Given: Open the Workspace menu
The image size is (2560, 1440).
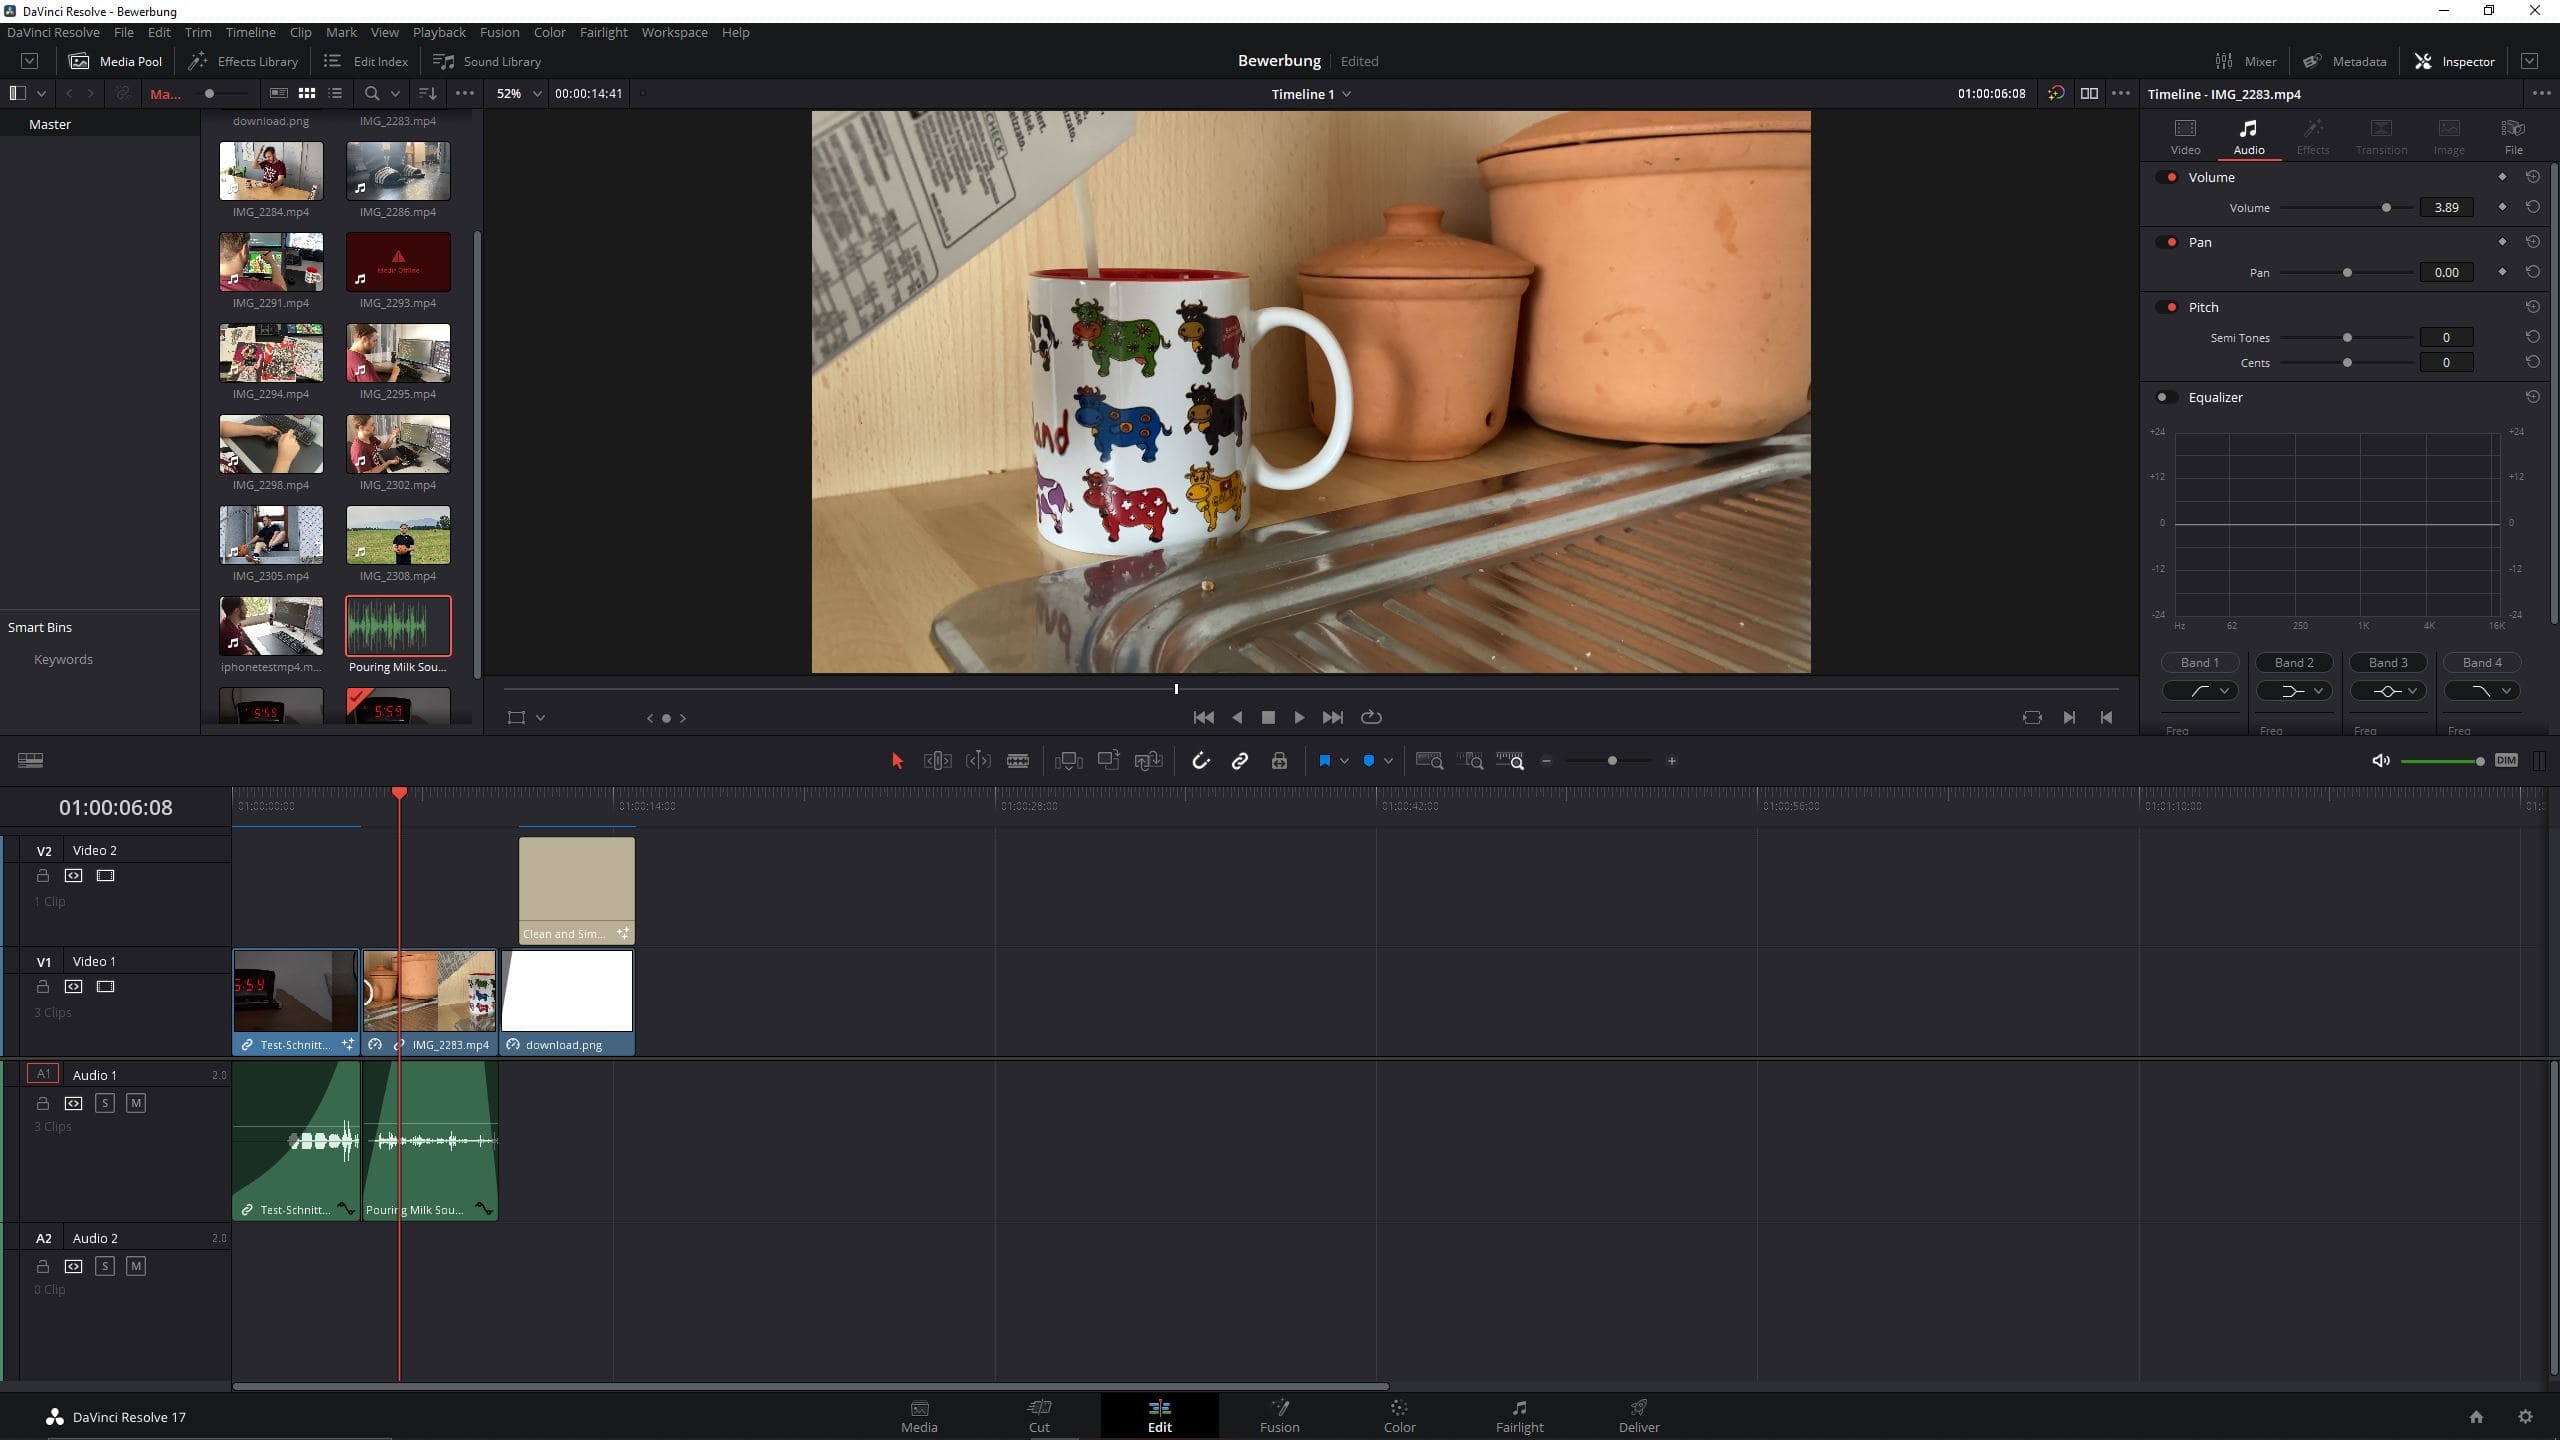Looking at the screenshot, I should (674, 32).
